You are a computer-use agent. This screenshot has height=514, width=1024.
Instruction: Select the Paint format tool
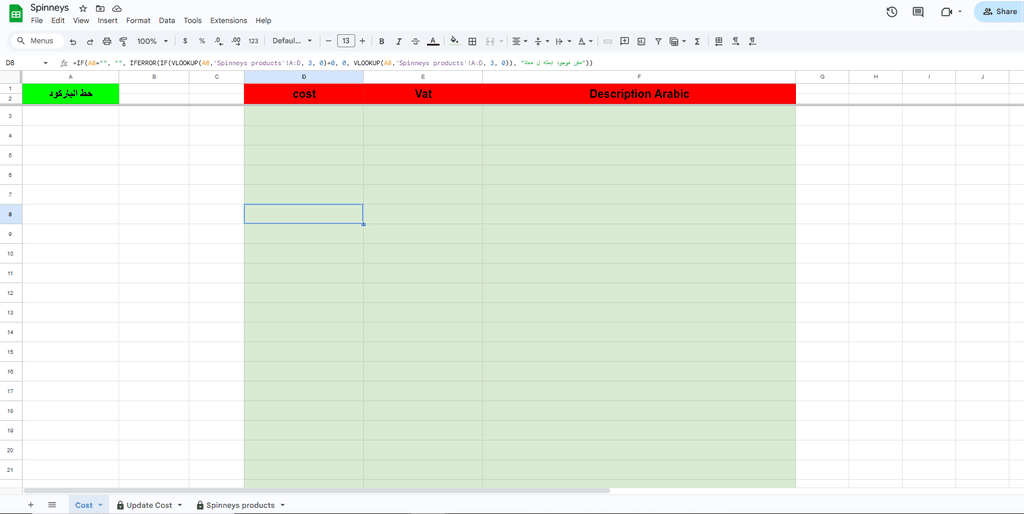(123, 41)
